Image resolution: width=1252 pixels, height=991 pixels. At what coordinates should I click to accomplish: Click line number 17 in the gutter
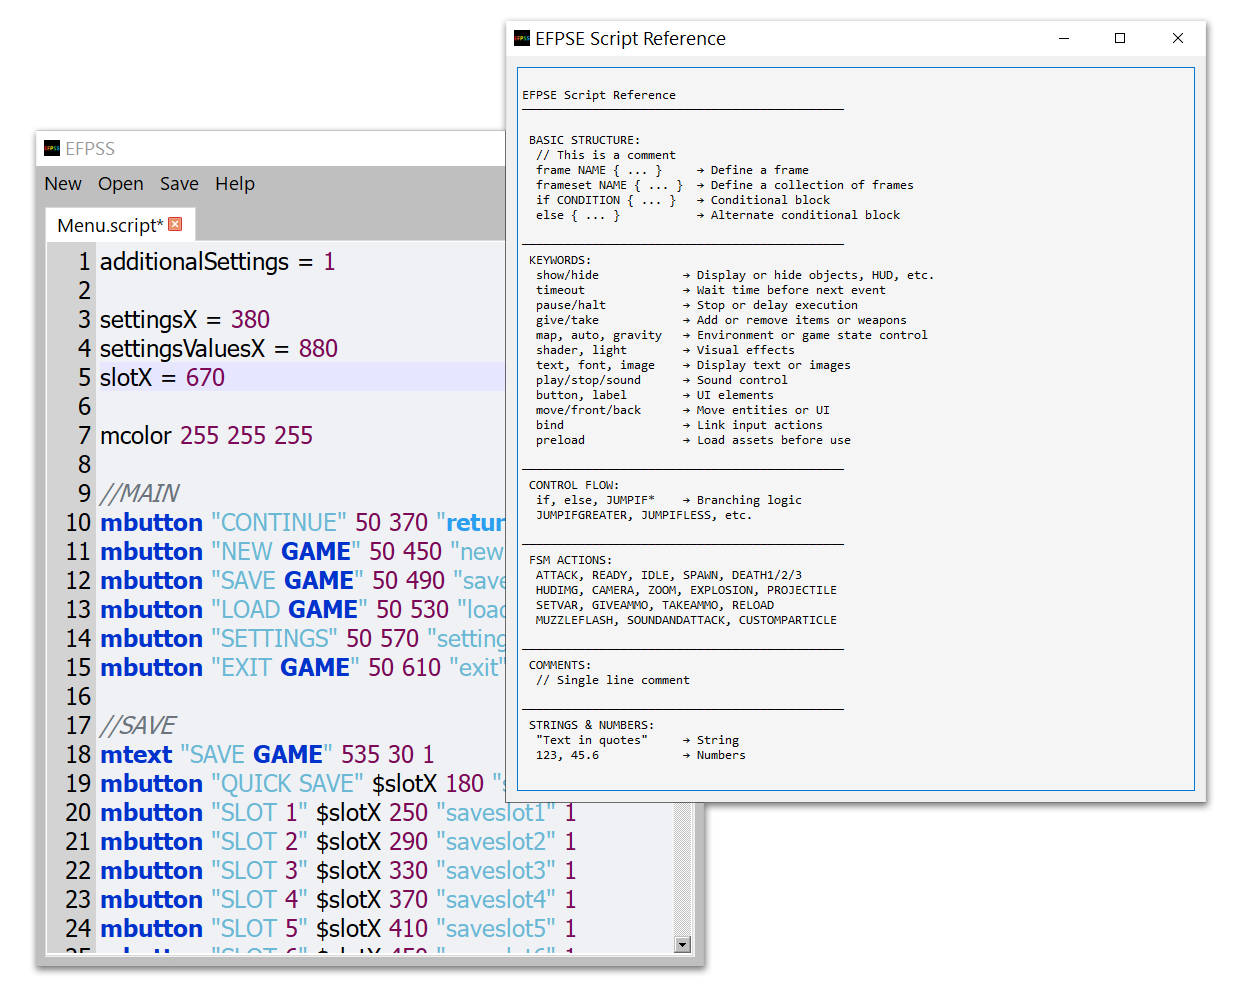(x=78, y=726)
